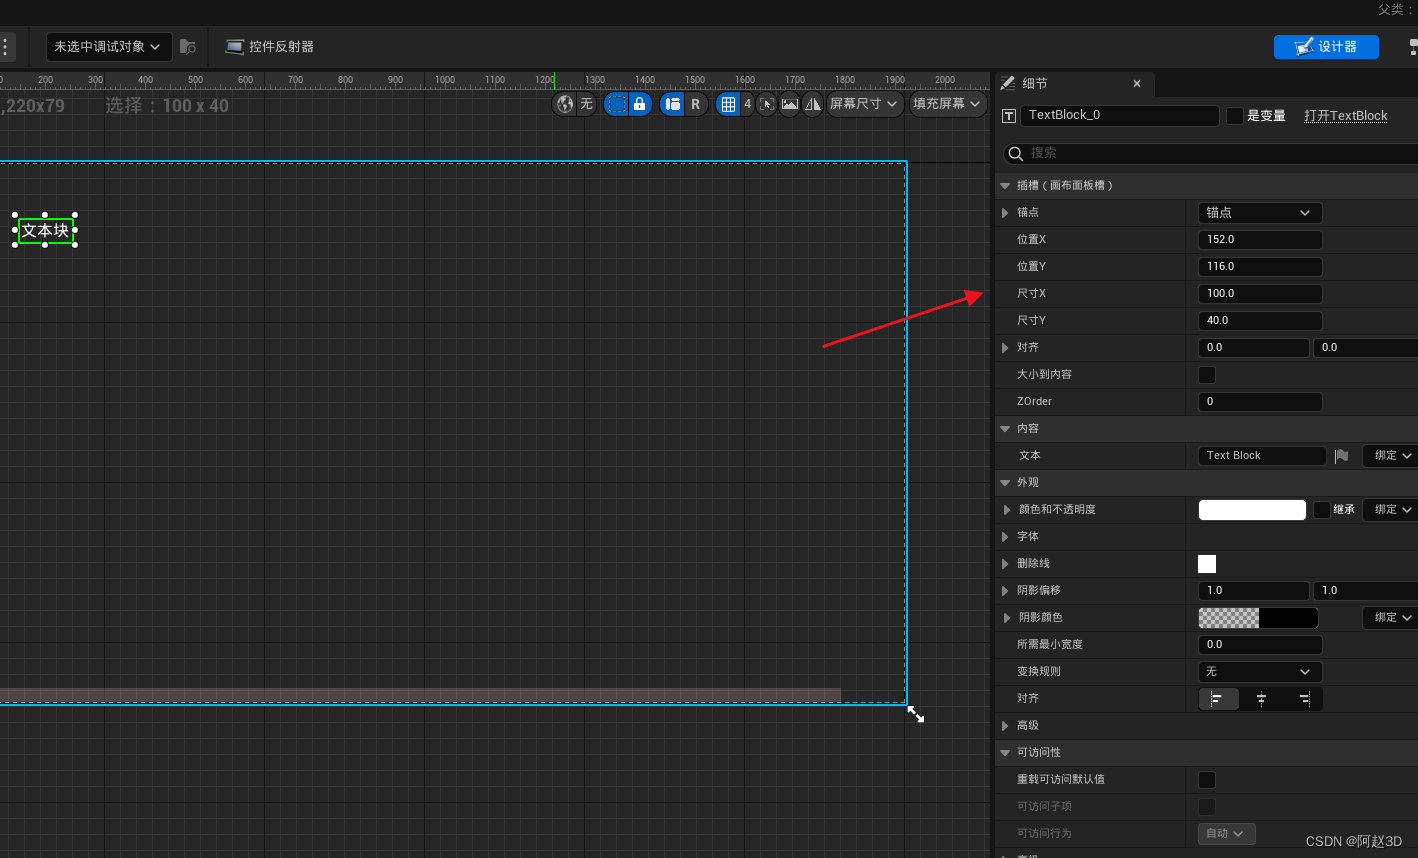Click the TextBlock_0 name field
The image size is (1418, 858).
click(1119, 116)
